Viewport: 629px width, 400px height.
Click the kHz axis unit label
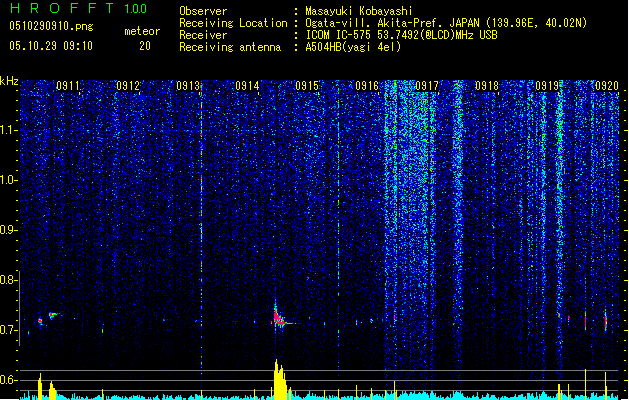(9, 81)
